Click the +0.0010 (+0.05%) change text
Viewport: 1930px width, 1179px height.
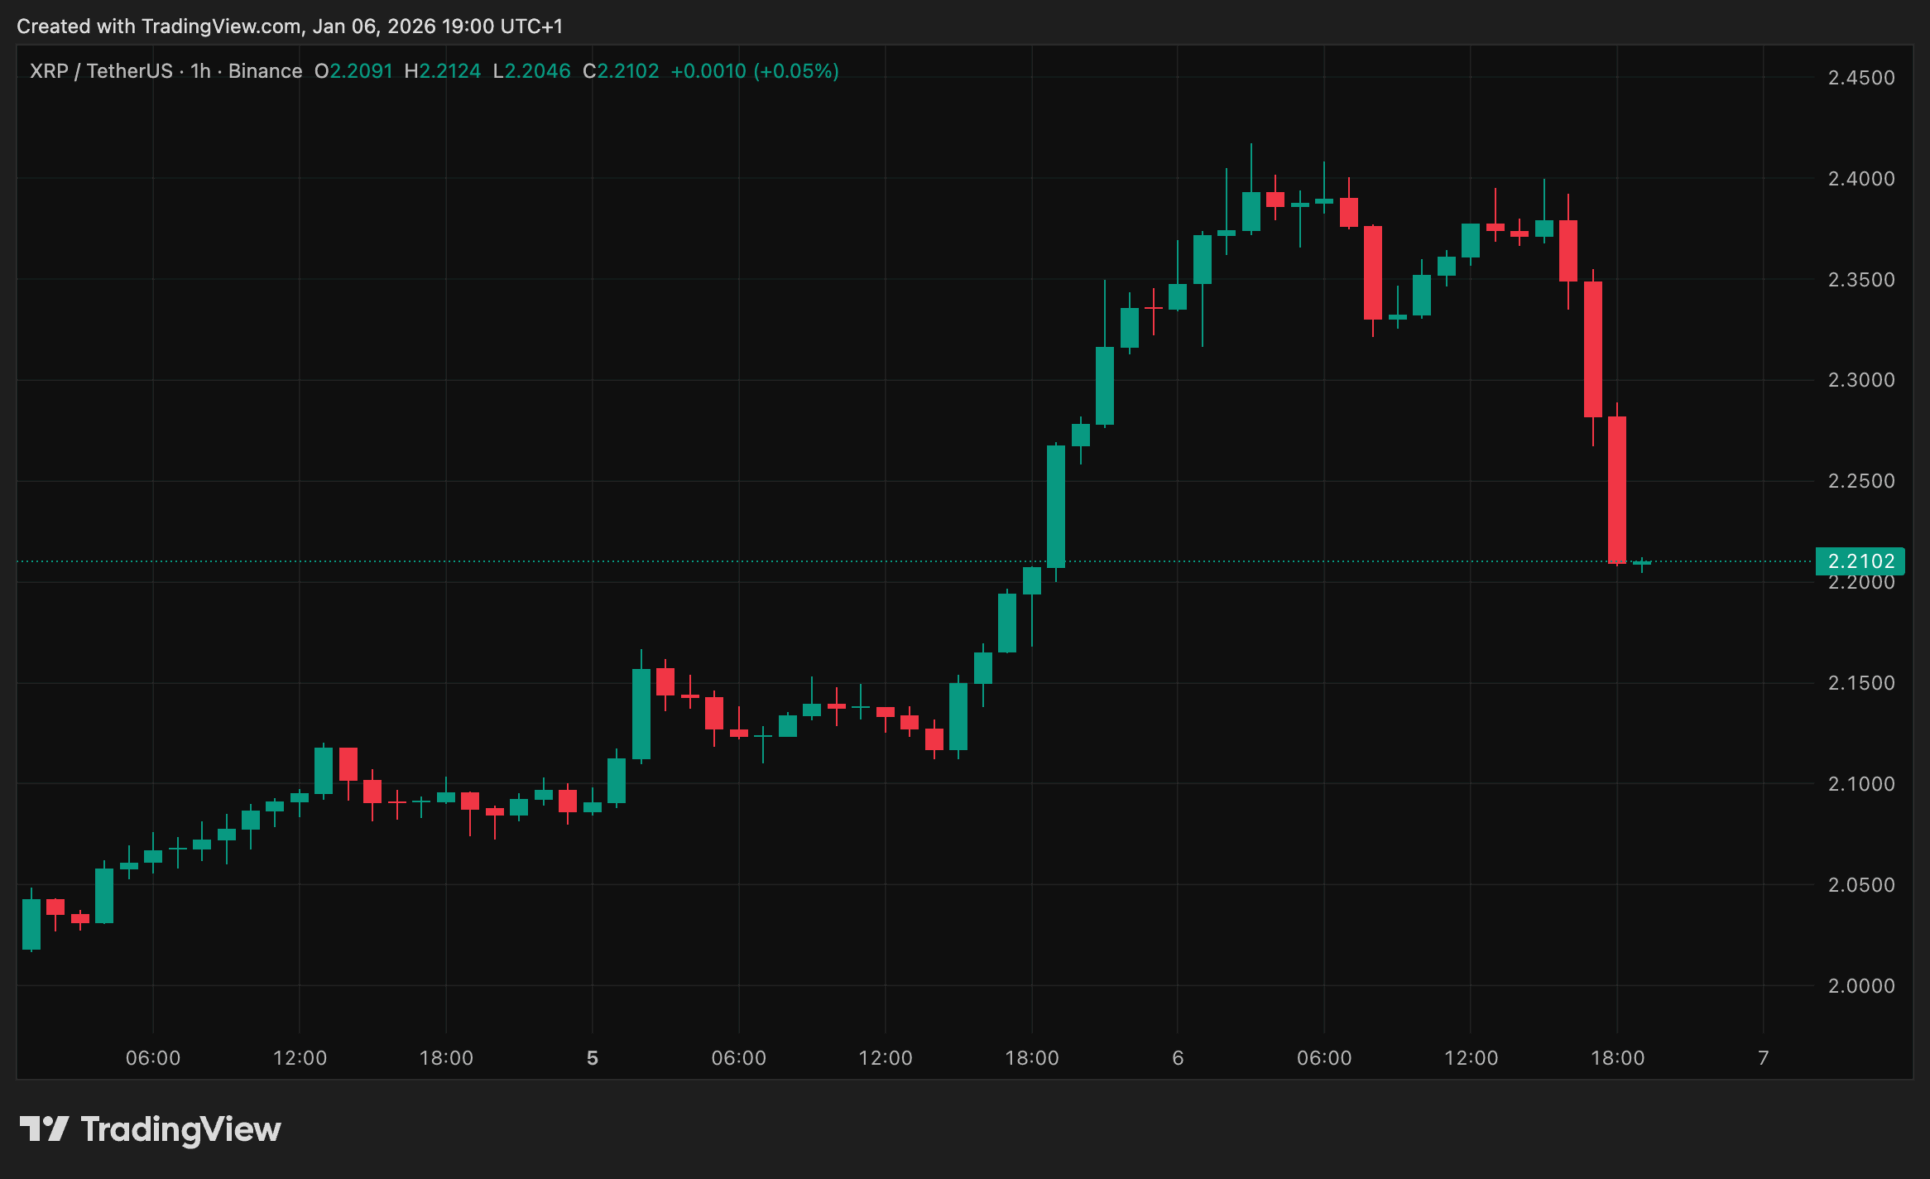(754, 71)
